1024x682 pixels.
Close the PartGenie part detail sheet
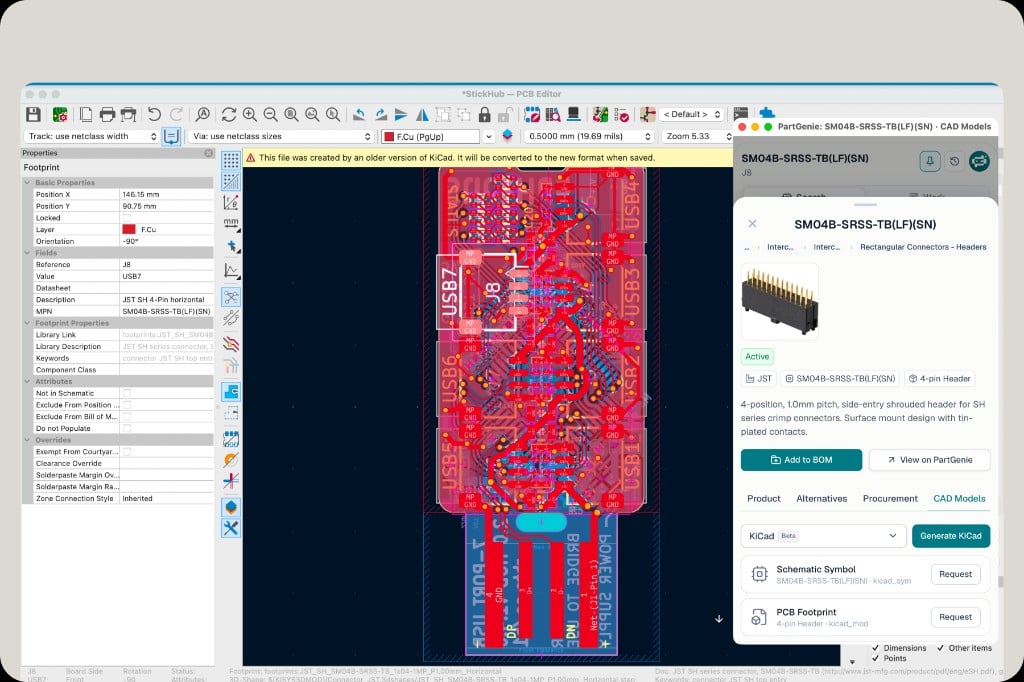pyautogui.click(x=752, y=223)
